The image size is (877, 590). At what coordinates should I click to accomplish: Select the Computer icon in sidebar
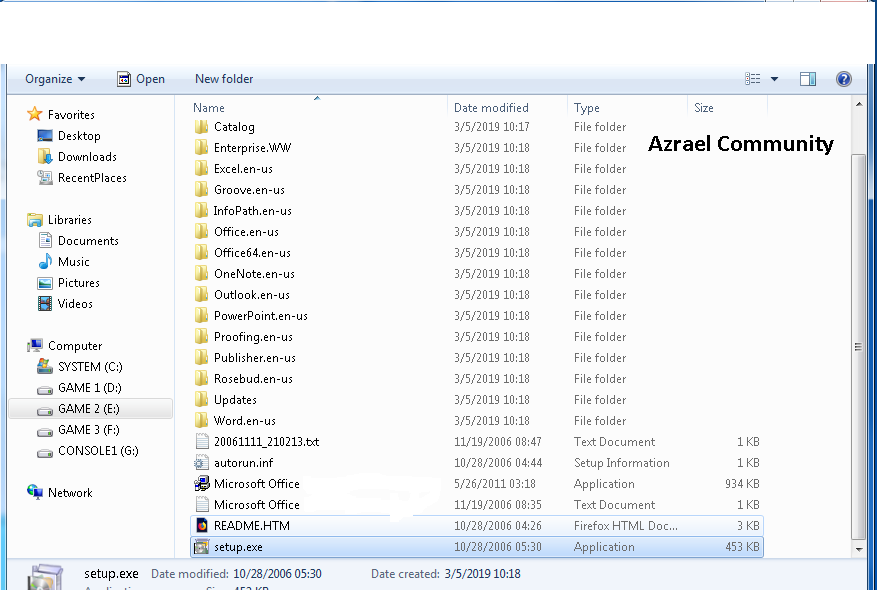coord(35,346)
